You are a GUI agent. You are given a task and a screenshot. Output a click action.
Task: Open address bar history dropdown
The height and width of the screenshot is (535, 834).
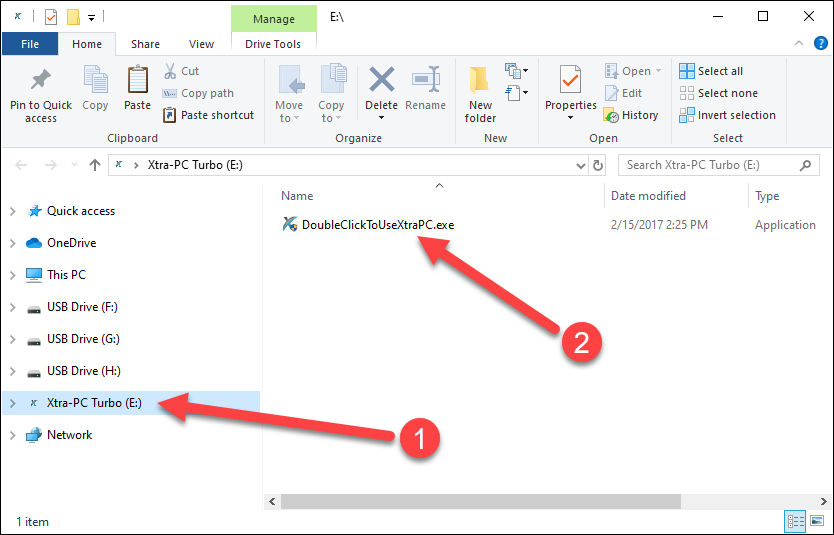581,165
